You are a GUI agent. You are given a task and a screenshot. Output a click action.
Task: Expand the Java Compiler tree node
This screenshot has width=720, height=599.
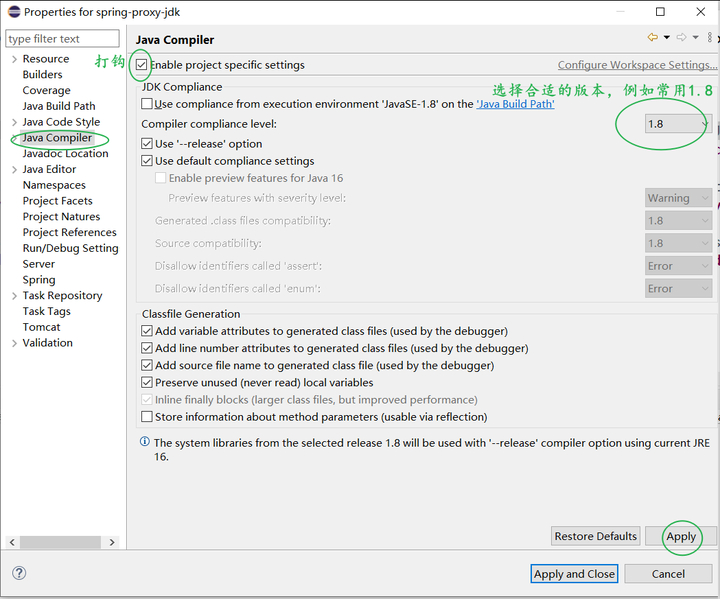tap(14, 138)
